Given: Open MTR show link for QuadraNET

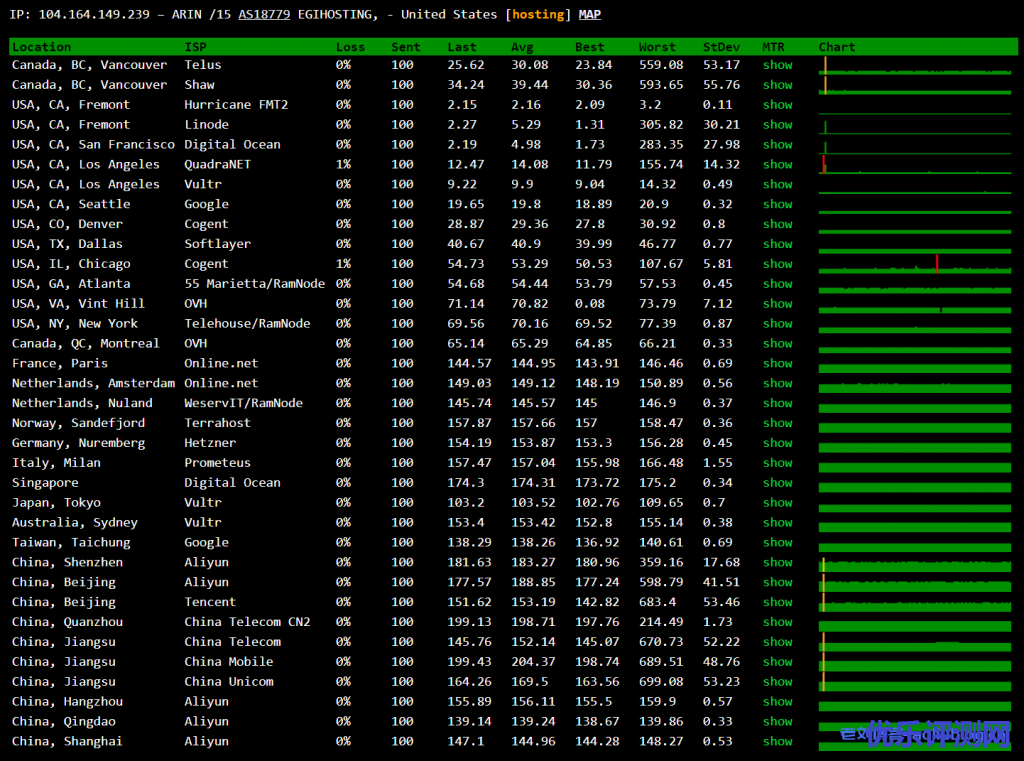Looking at the screenshot, I should click(x=777, y=165).
